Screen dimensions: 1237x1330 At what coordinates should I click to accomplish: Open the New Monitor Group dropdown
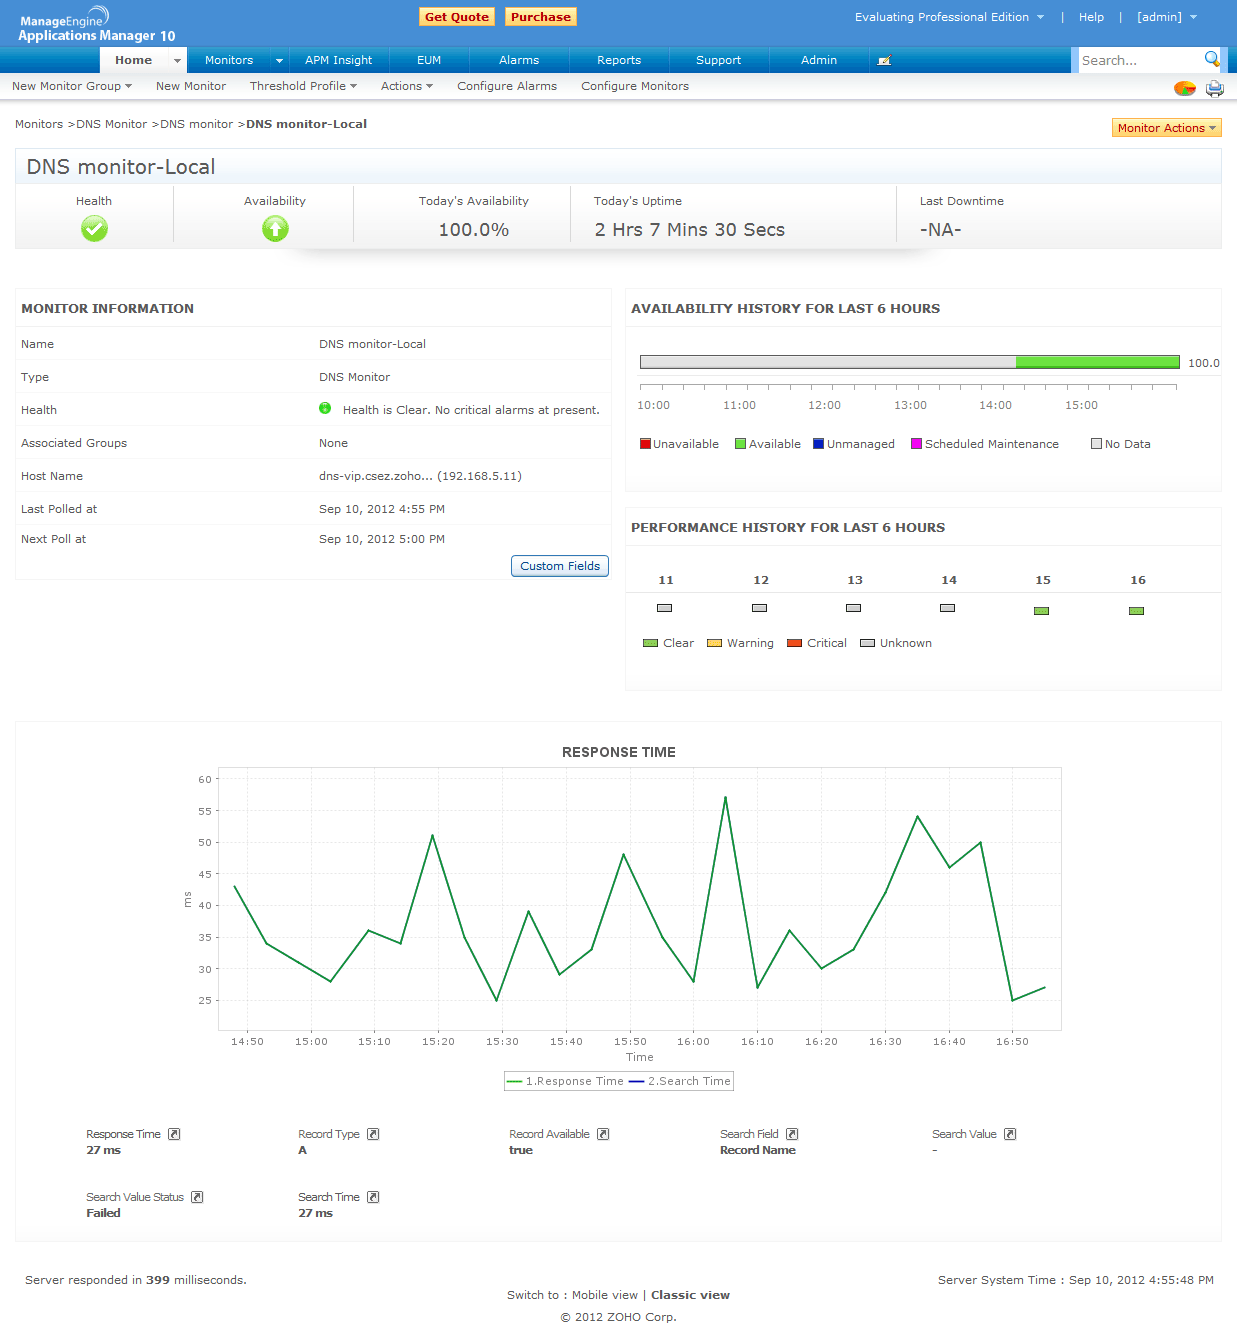click(x=72, y=86)
